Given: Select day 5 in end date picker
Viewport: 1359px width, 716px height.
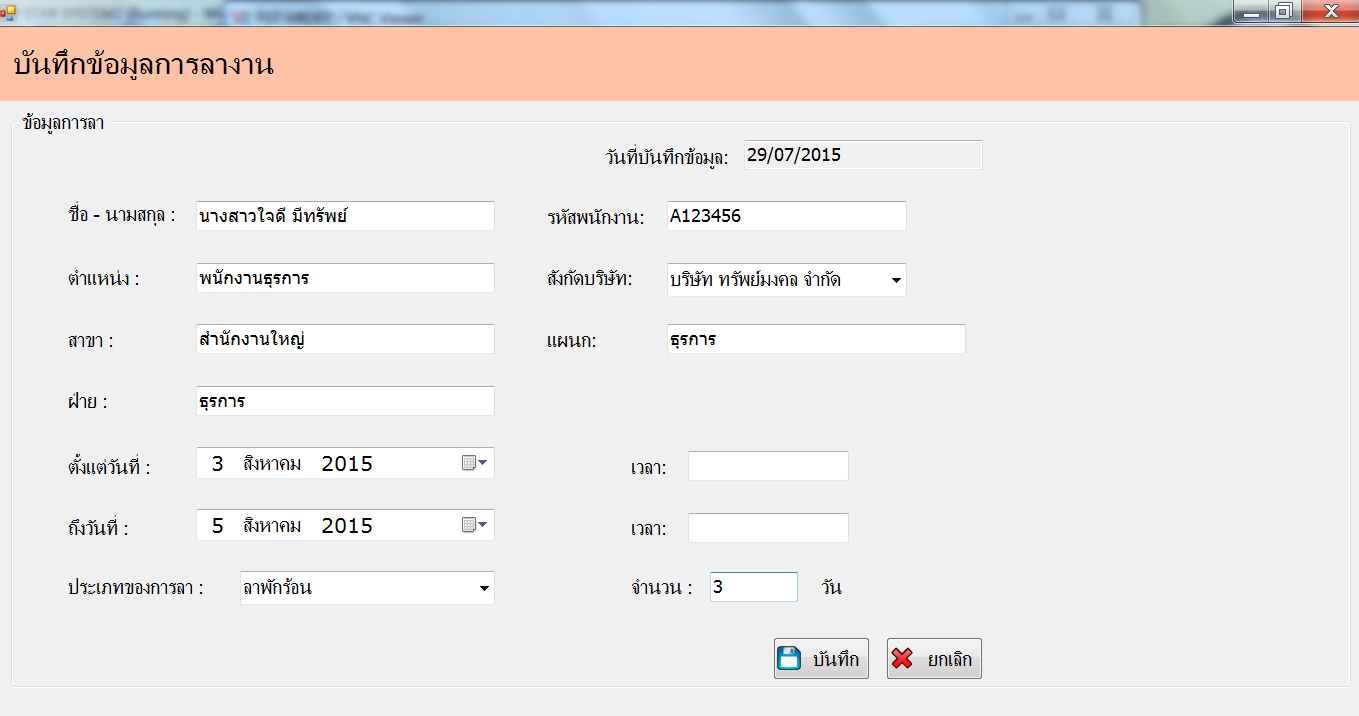Looking at the screenshot, I should [217, 526].
